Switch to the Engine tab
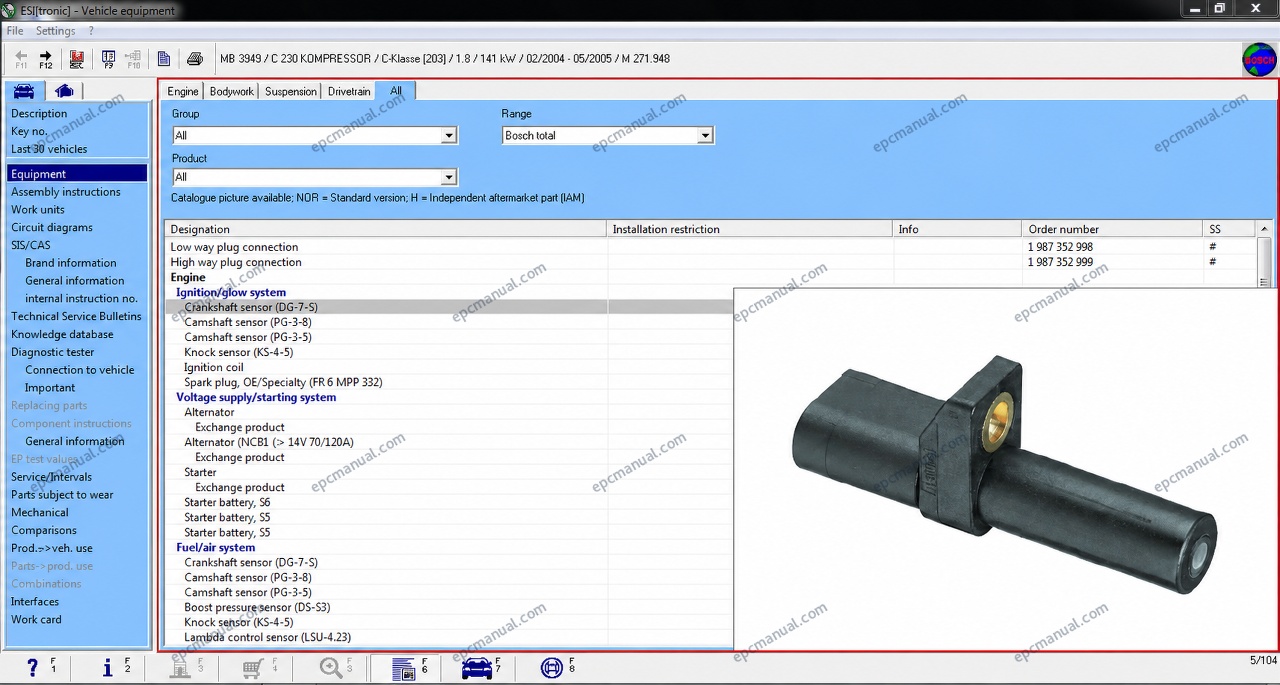The height and width of the screenshot is (685, 1280). (x=183, y=91)
